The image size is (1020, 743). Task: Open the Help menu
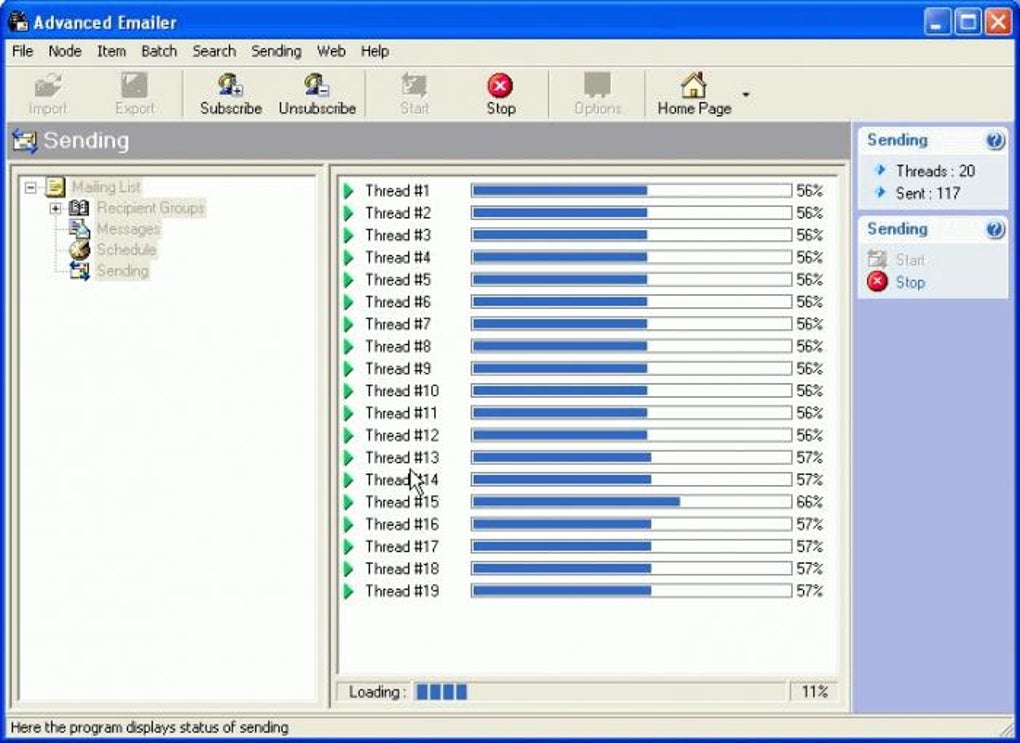[375, 51]
